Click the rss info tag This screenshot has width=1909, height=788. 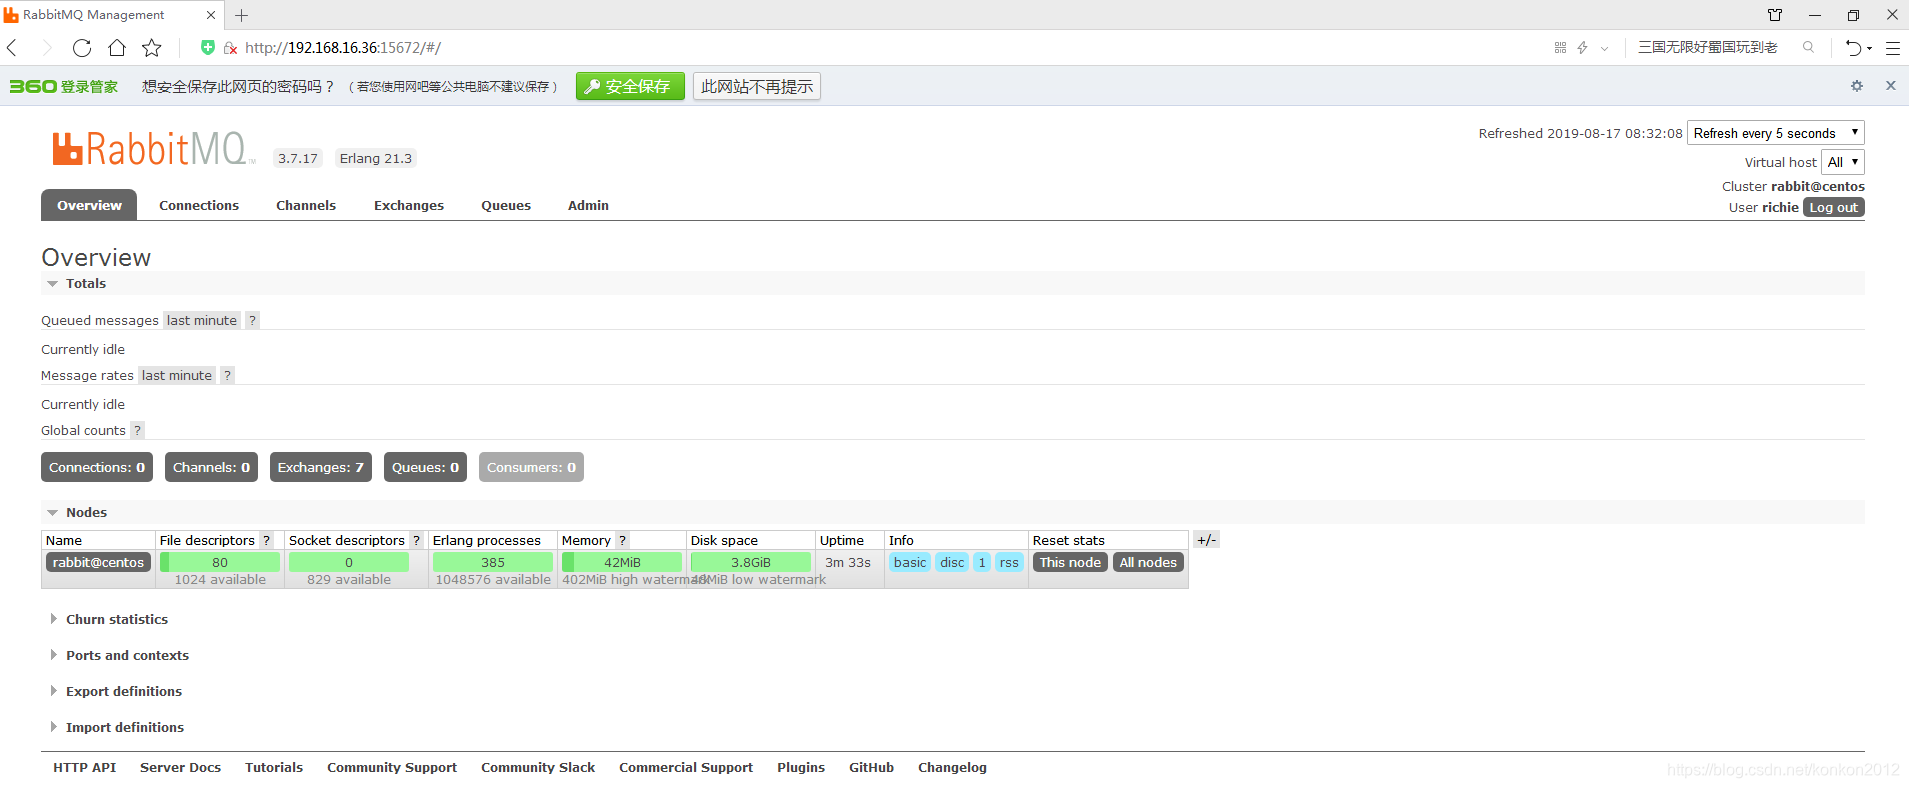(1009, 562)
